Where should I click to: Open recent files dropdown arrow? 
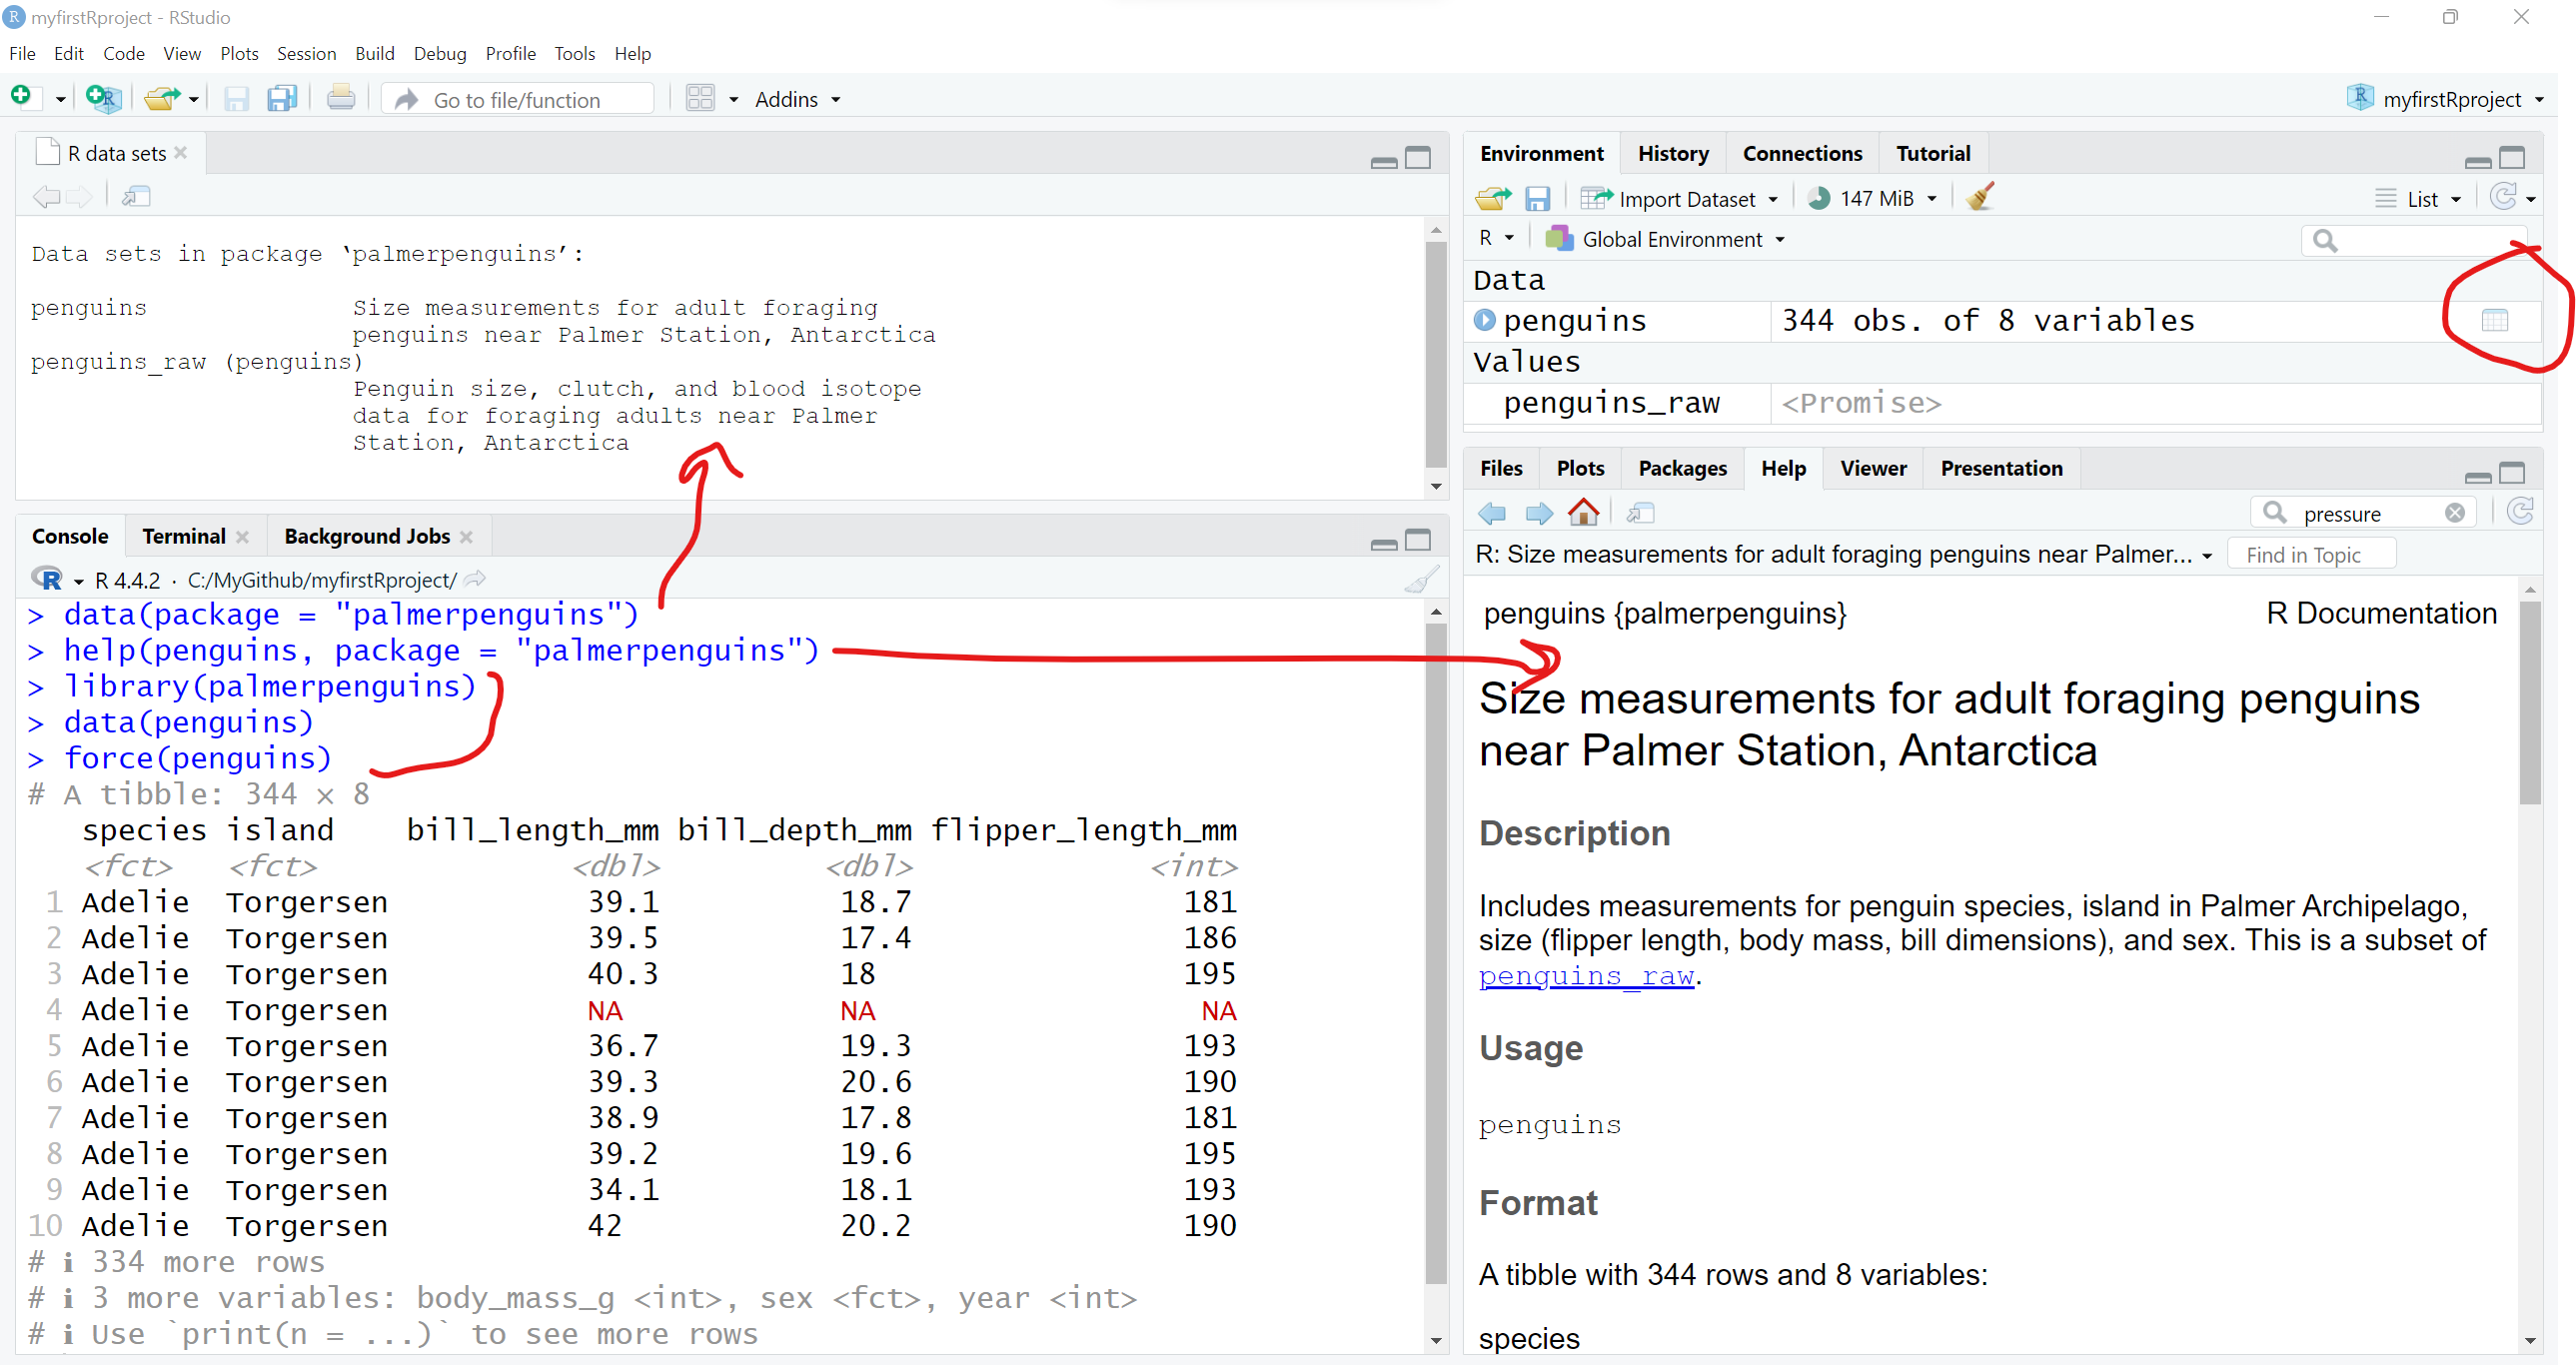(194, 99)
